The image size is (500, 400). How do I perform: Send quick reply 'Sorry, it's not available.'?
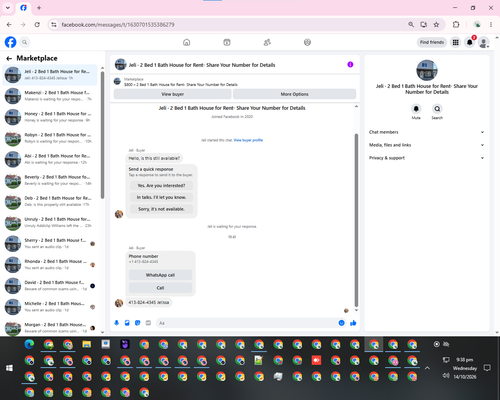coord(161,209)
